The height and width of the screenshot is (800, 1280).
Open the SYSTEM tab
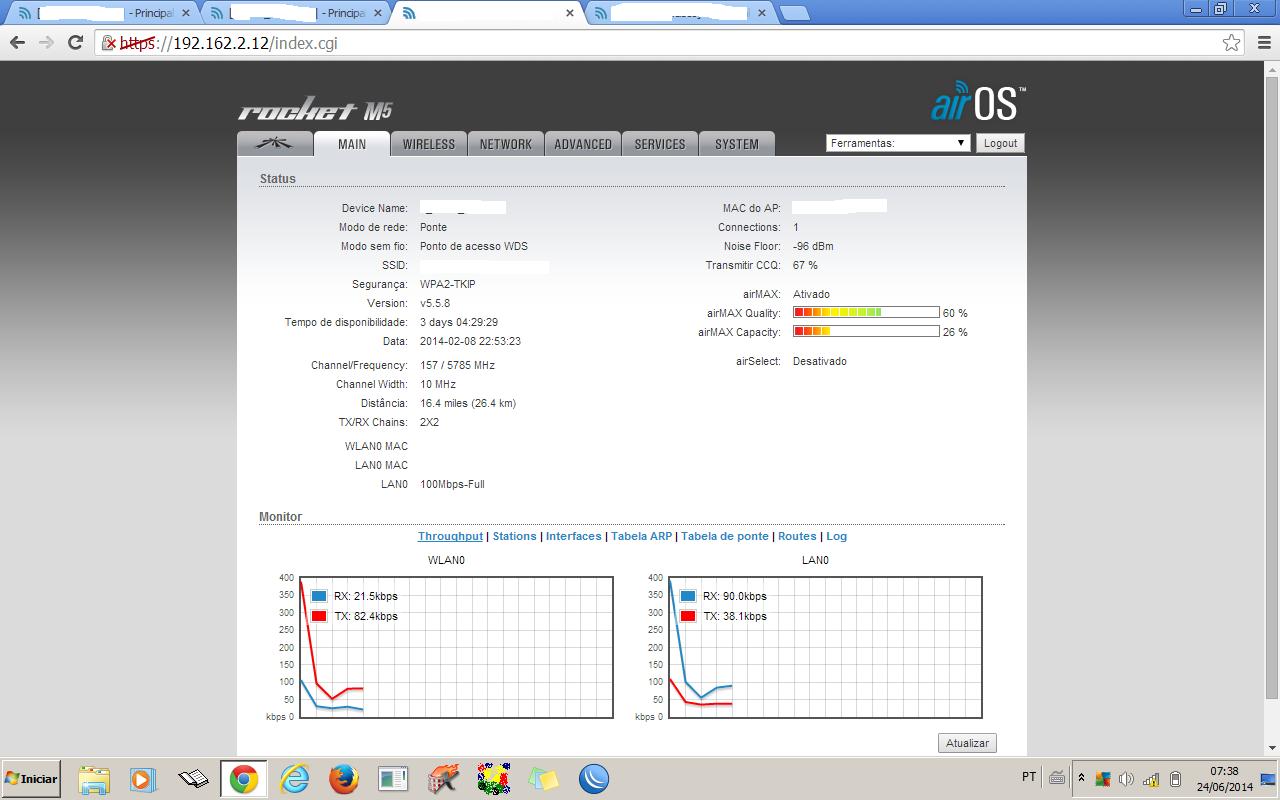click(737, 144)
